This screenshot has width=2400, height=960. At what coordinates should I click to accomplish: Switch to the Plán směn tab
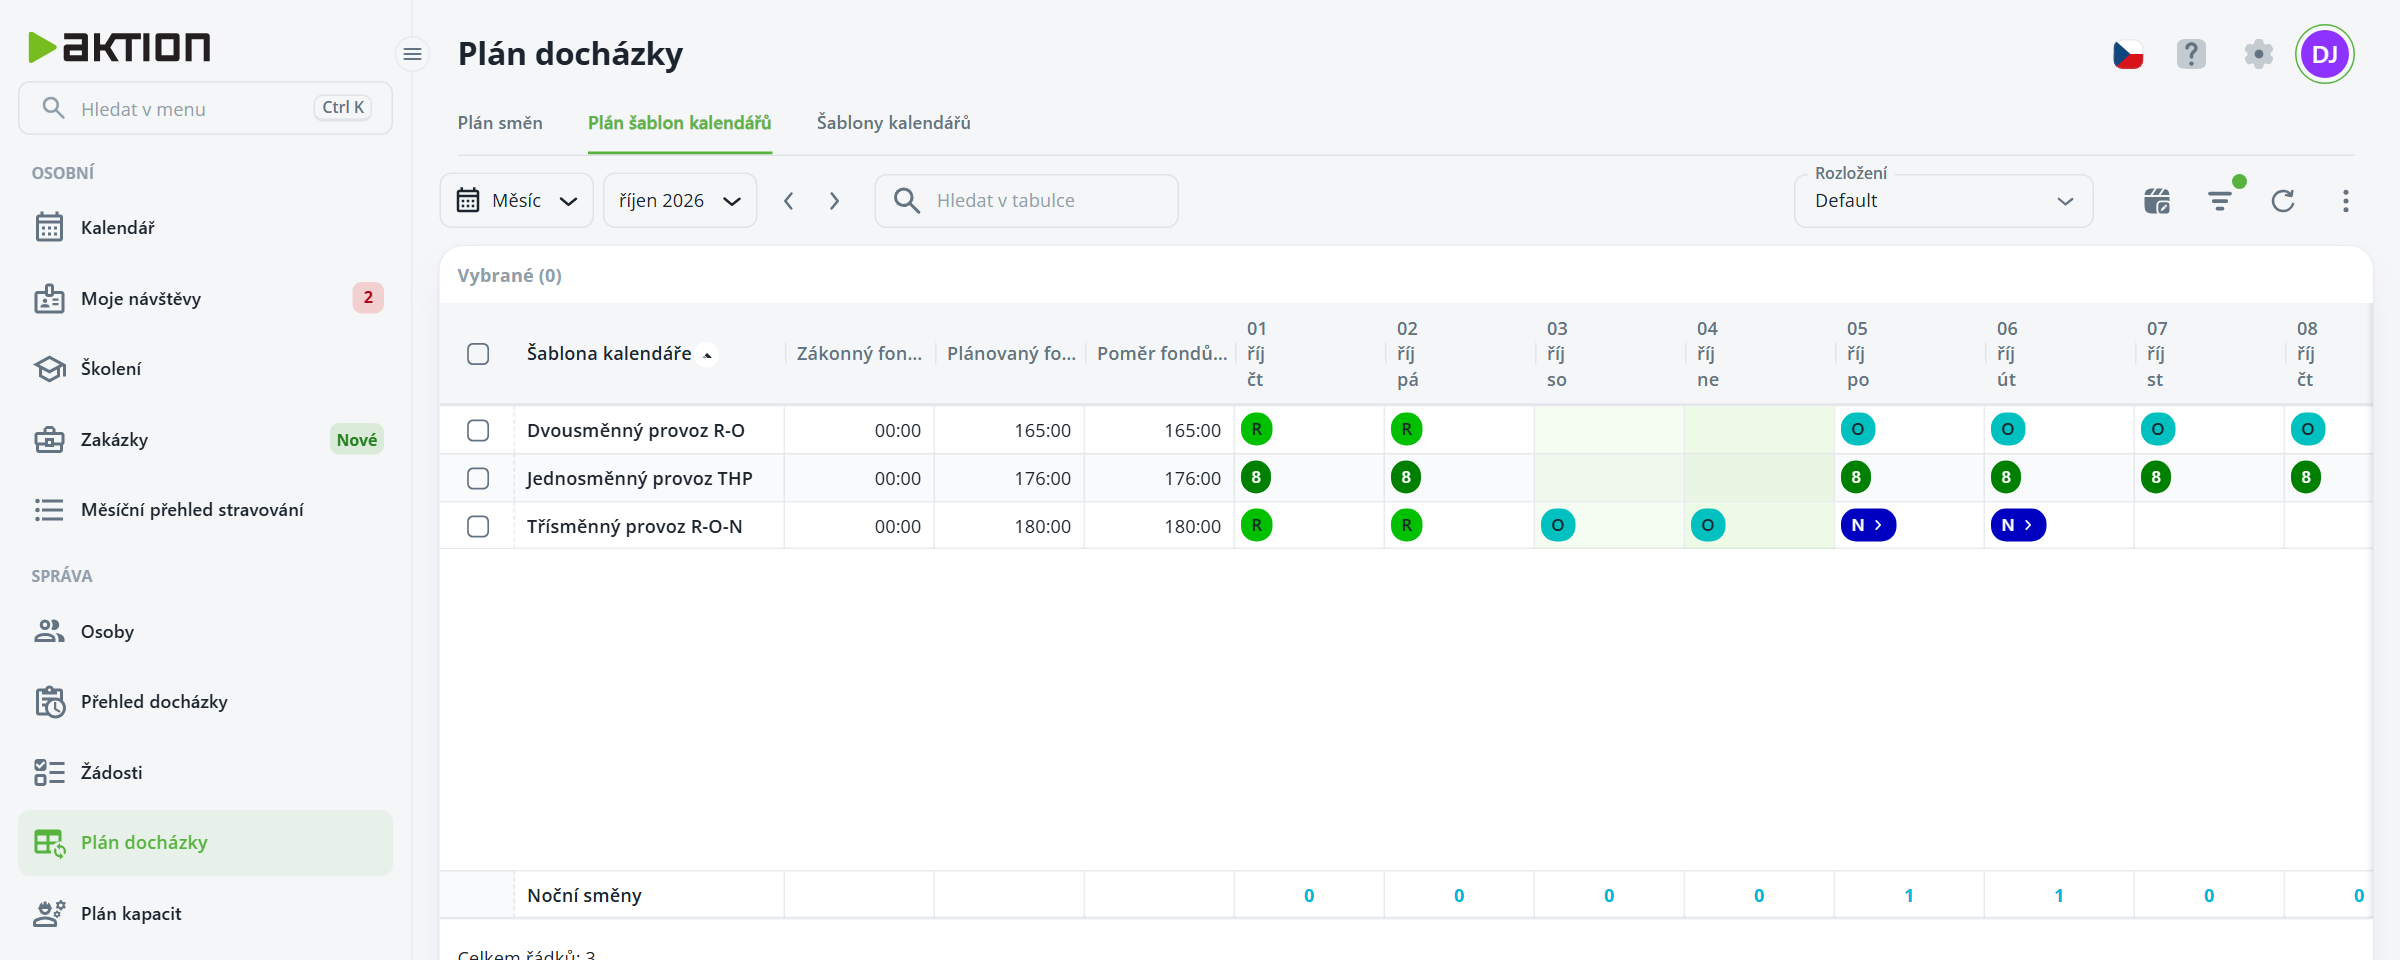pos(500,123)
